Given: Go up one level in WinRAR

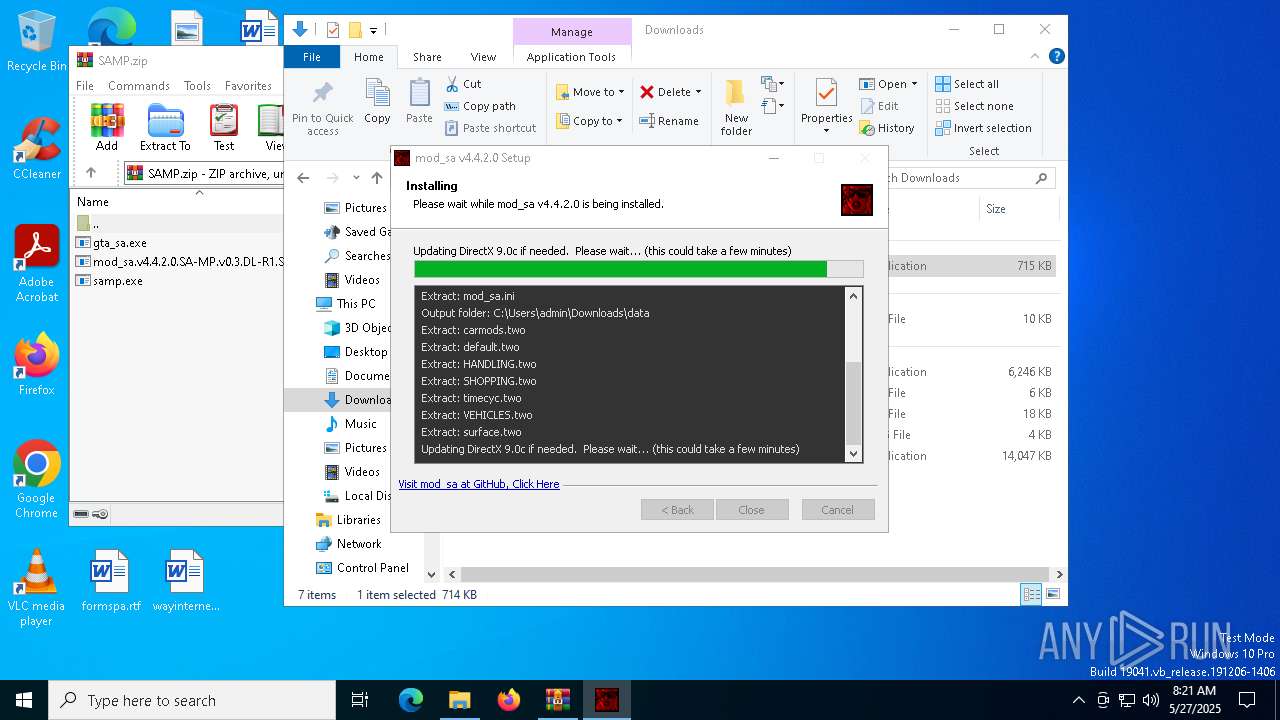Looking at the screenshot, I should point(91,173).
